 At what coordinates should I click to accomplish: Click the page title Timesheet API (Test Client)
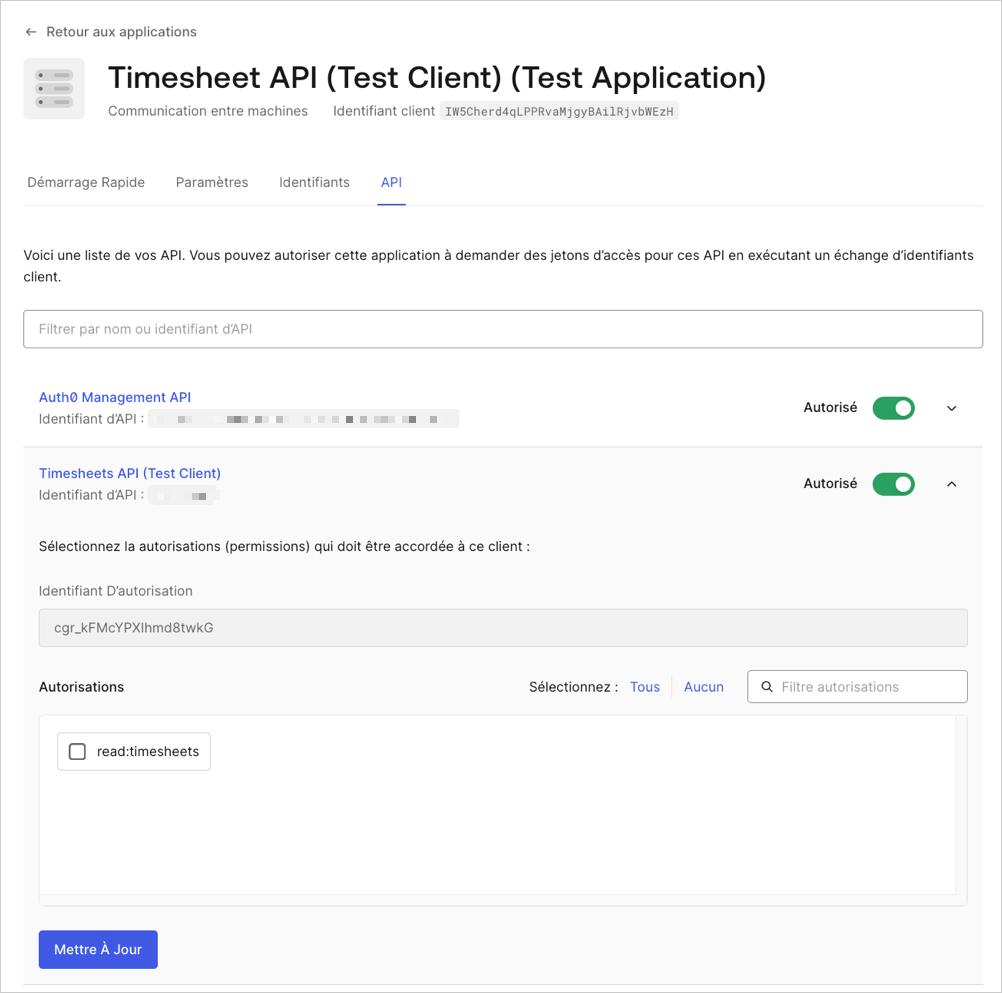coord(436,78)
